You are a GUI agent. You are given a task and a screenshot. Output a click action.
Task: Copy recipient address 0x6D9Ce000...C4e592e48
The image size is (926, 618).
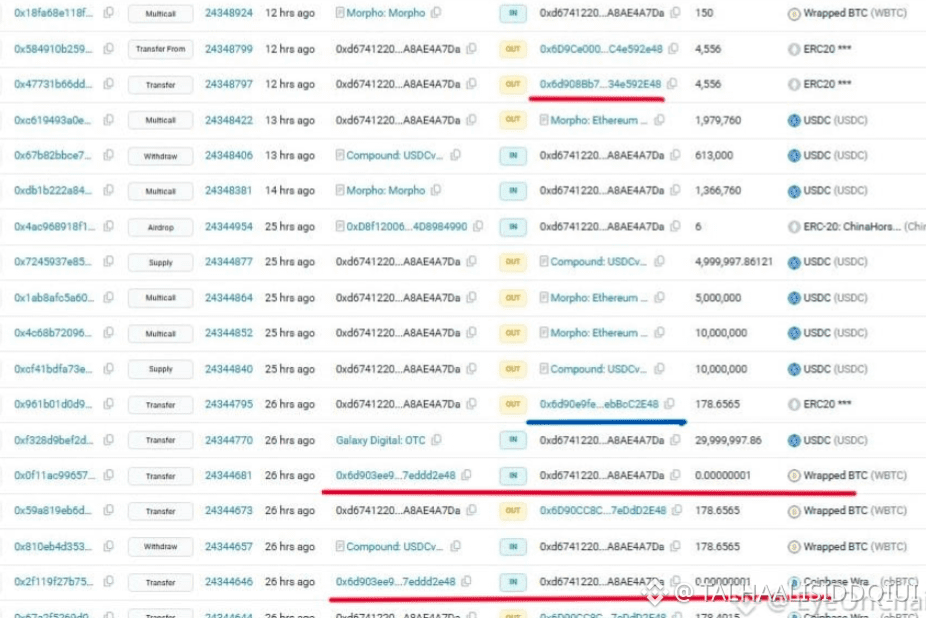(x=673, y=48)
